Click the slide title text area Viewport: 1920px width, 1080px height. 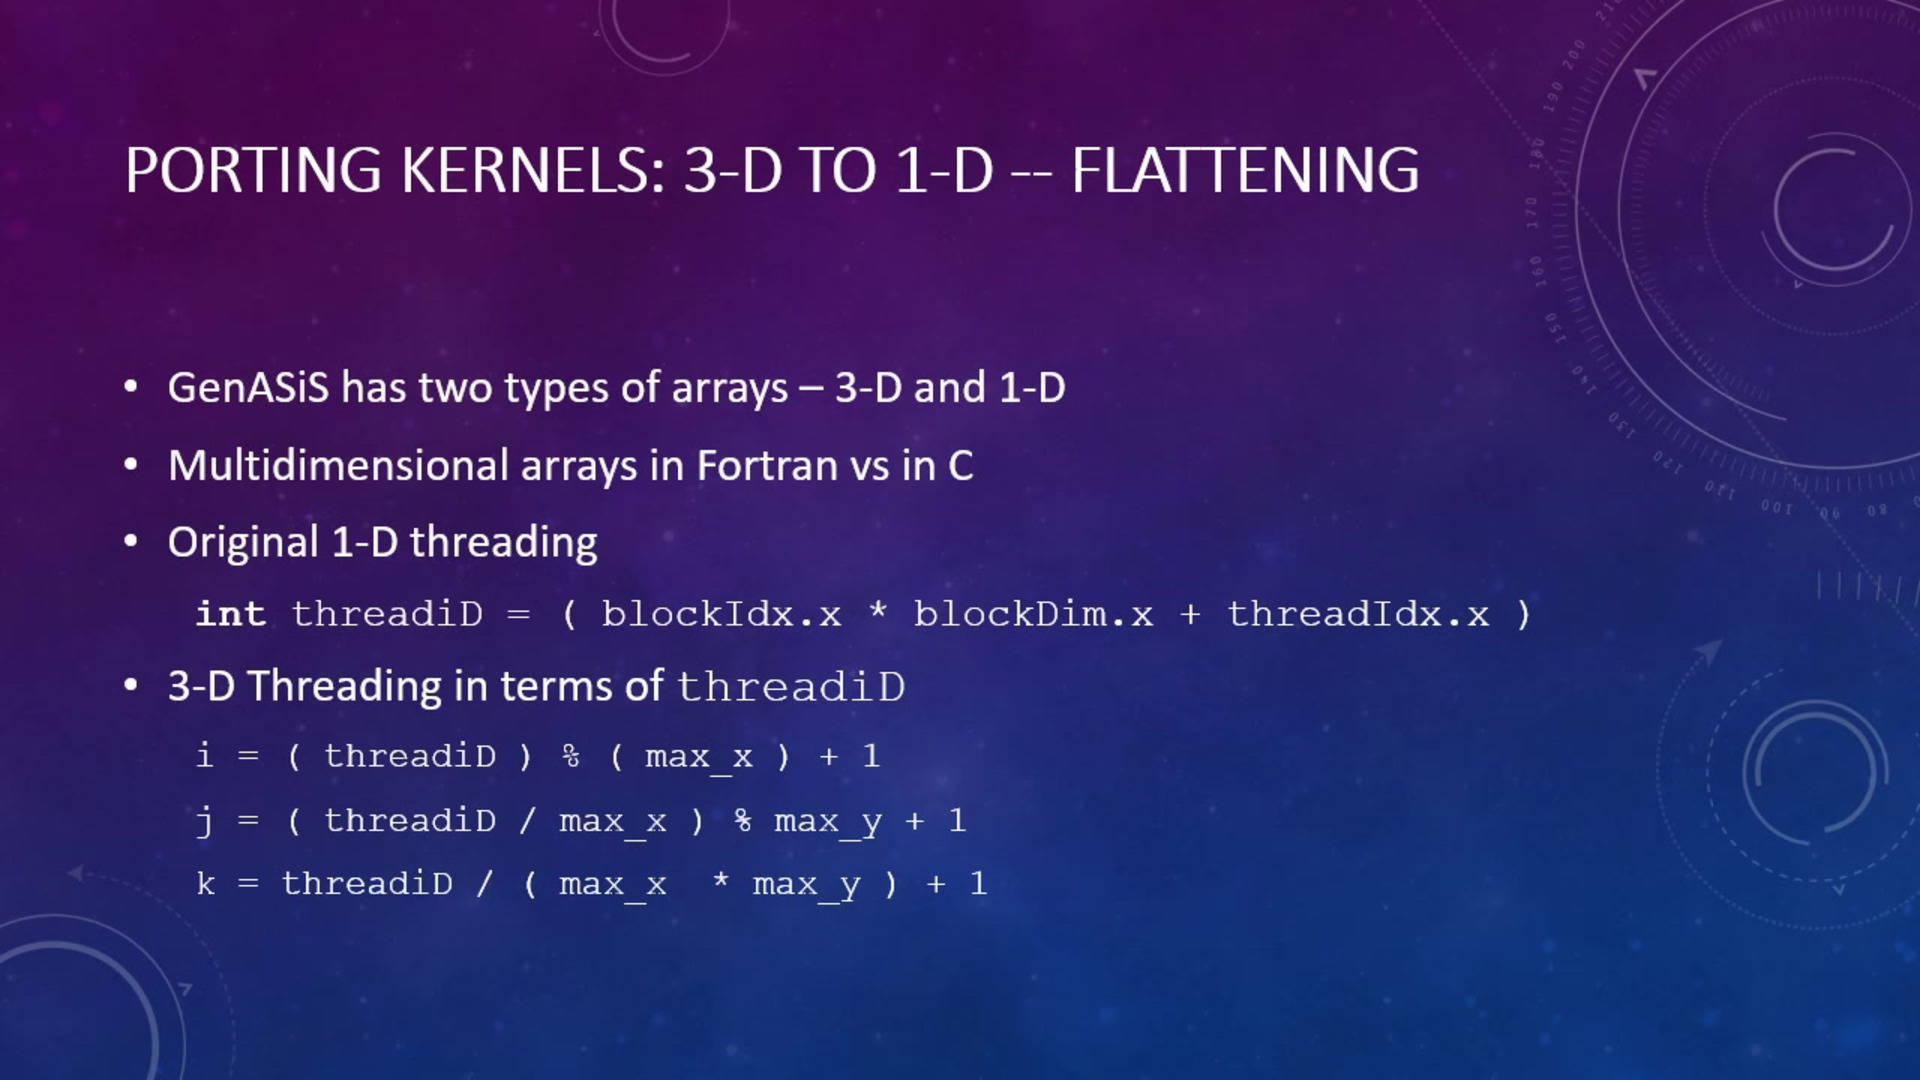[769, 169]
